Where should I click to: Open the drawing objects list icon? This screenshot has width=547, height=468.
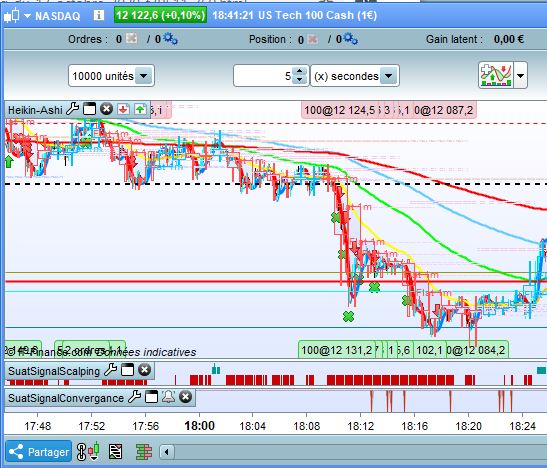[115, 452]
